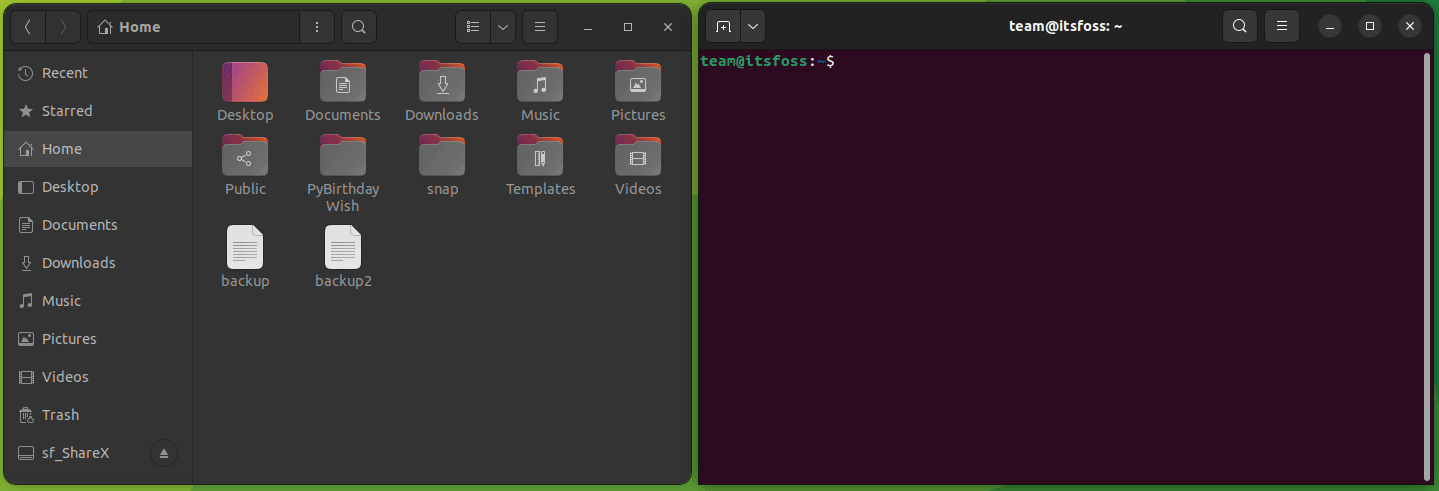Image resolution: width=1439 pixels, height=491 pixels.
Task: Click the search icon in Files toolbar
Action: (359, 27)
